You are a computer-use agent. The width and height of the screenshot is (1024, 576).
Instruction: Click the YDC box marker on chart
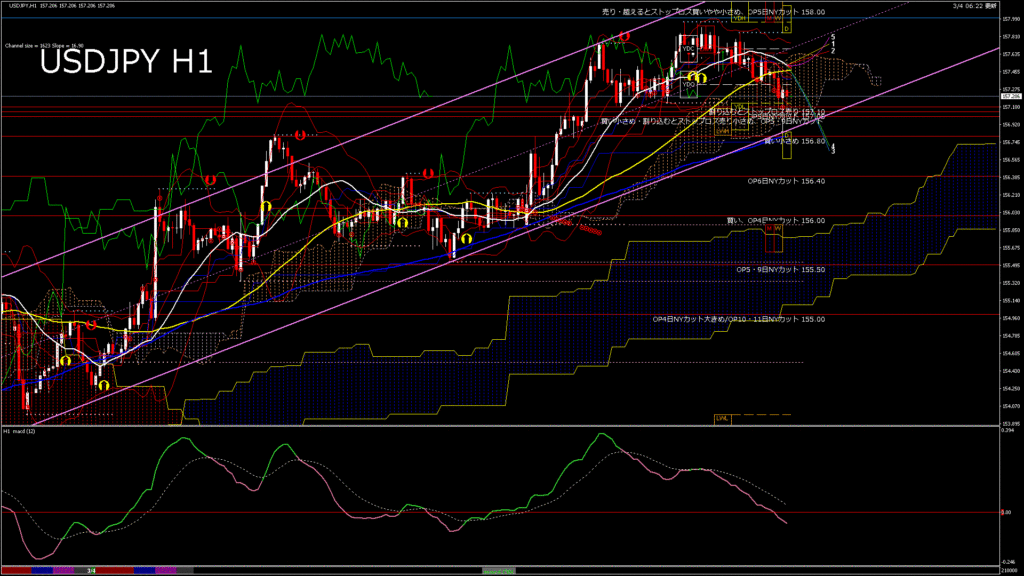tap(688, 48)
